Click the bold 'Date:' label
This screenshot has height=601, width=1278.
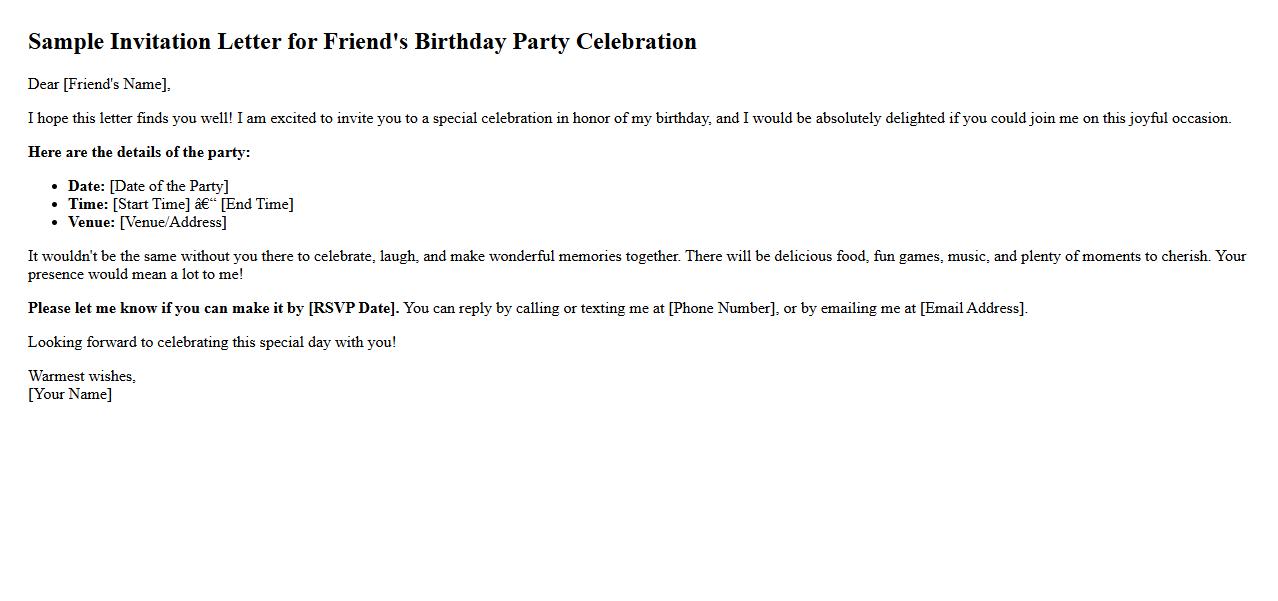pos(86,186)
